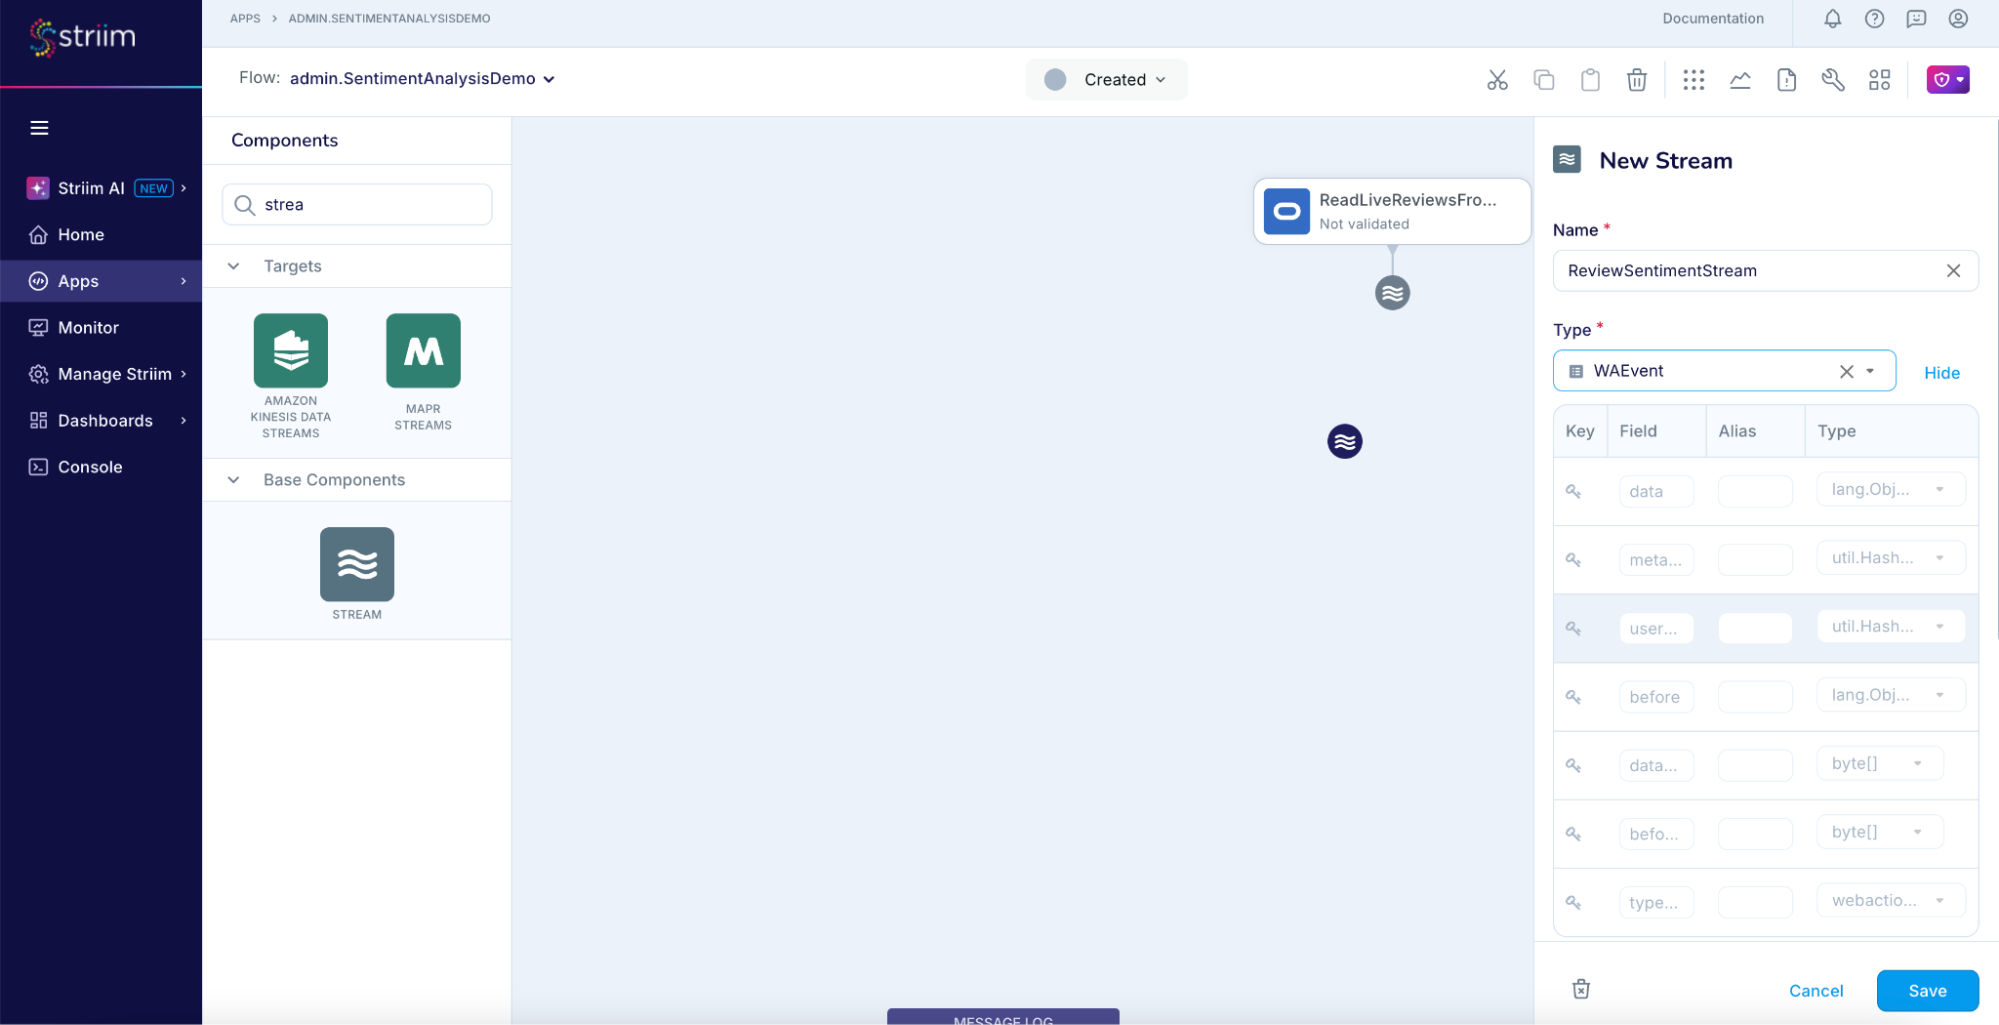The image size is (1999, 1025).
Task: Click the Striim logo
Action: [x=82, y=37]
